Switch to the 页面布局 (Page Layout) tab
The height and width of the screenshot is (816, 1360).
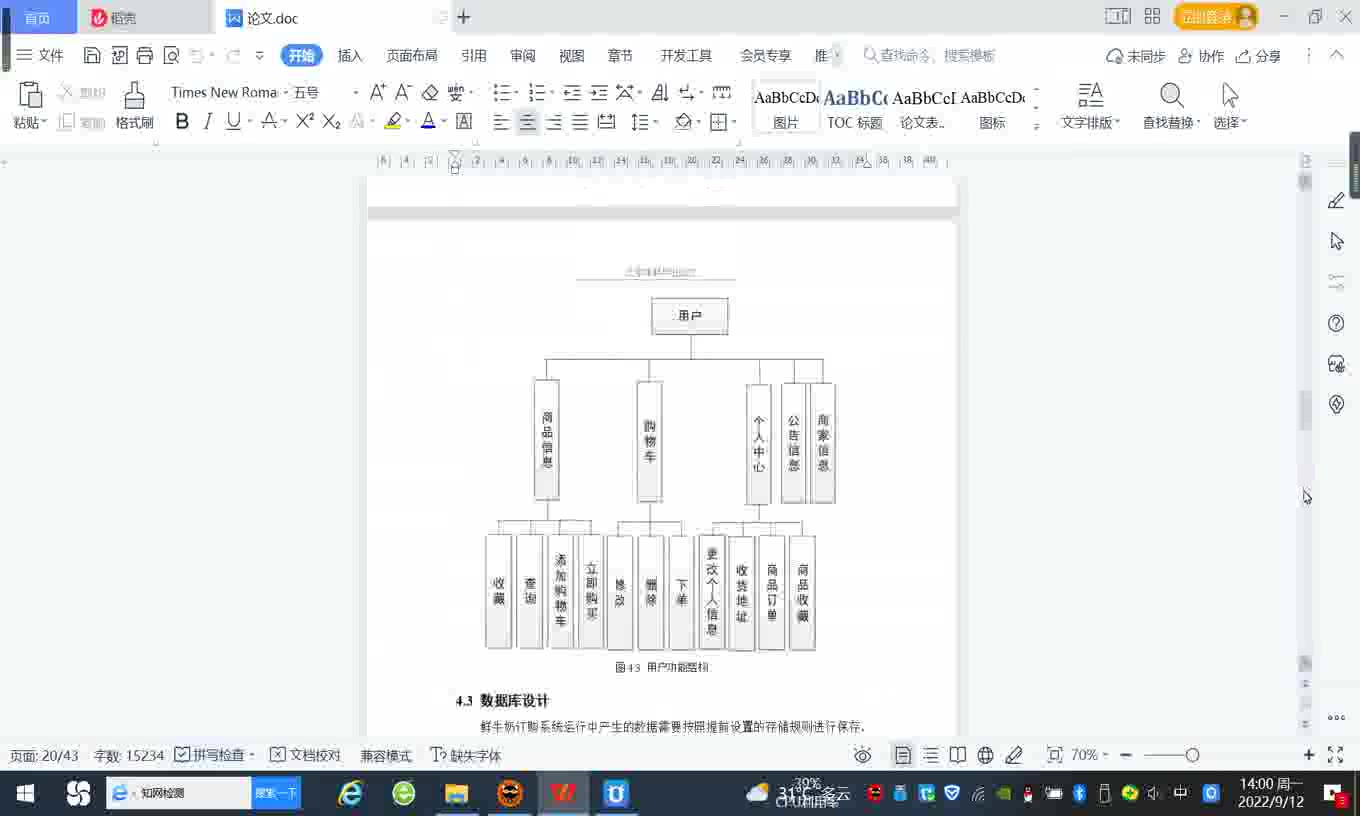click(x=412, y=56)
